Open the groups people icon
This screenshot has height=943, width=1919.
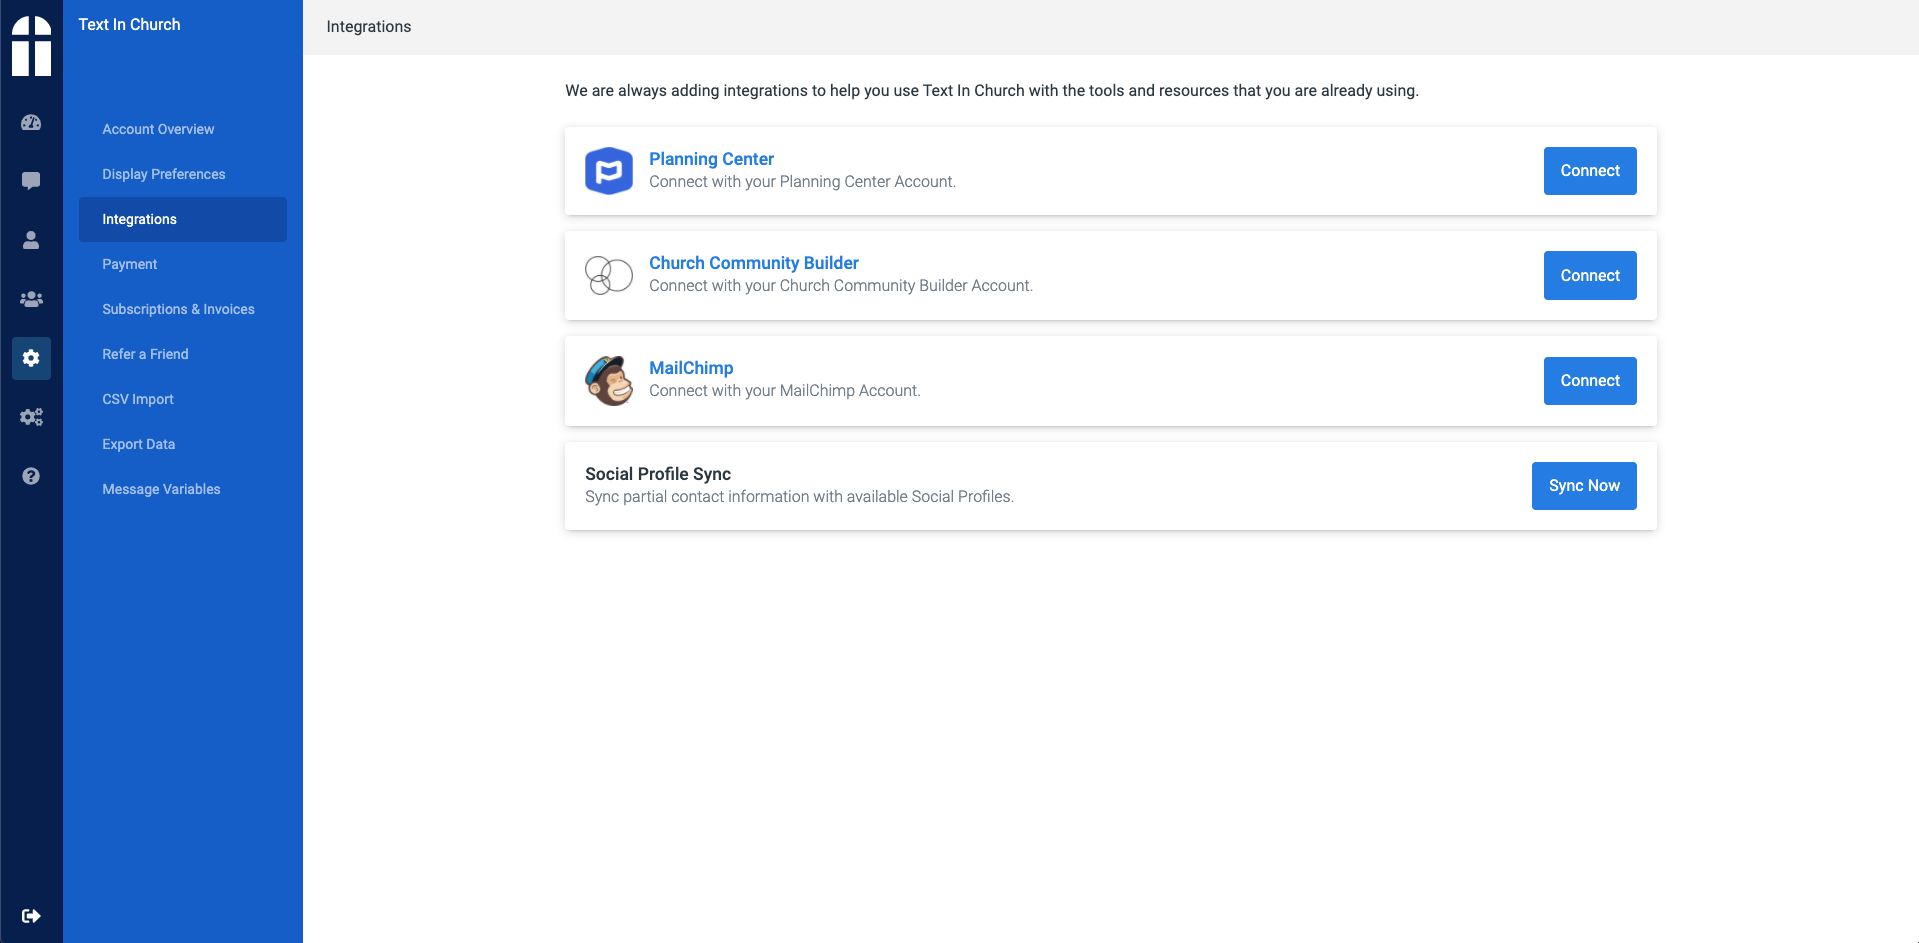(x=31, y=299)
